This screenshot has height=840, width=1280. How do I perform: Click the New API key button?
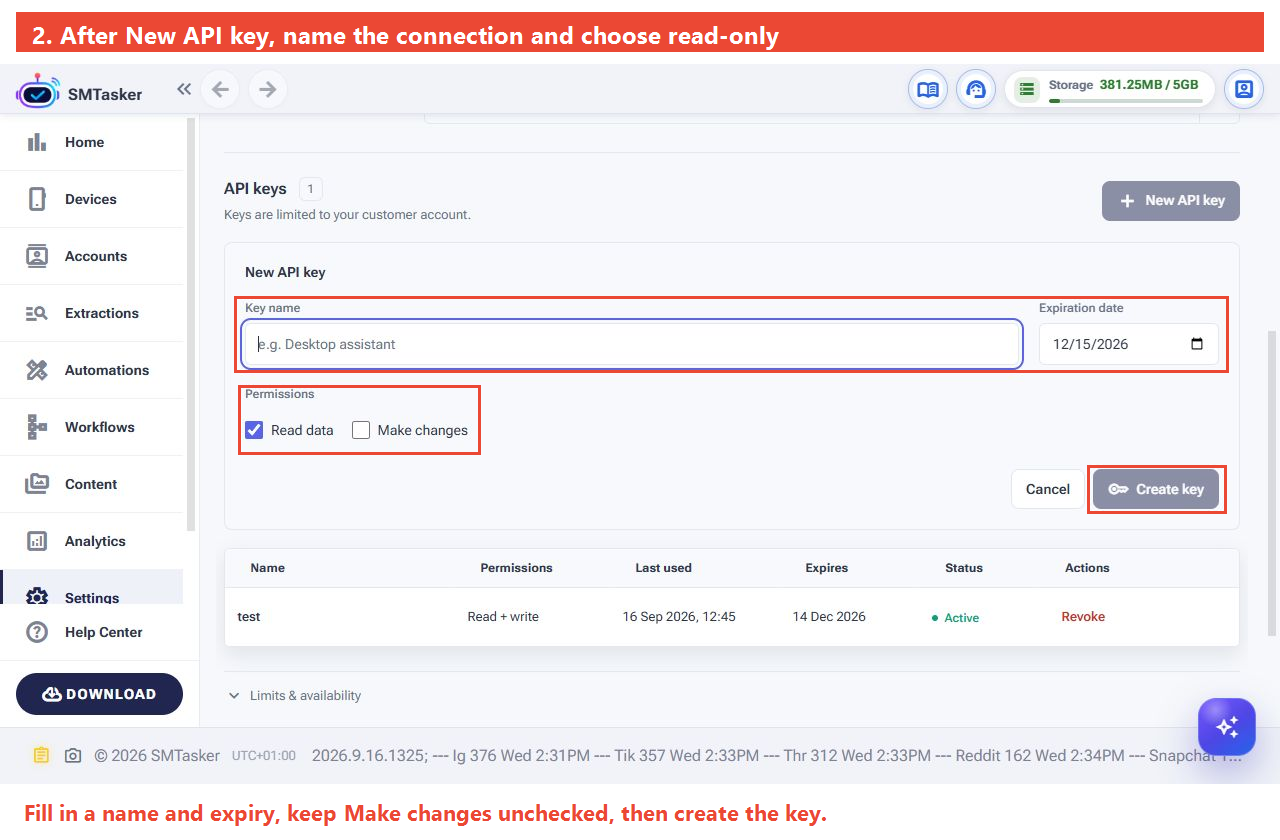click(x=1171, y=201)
